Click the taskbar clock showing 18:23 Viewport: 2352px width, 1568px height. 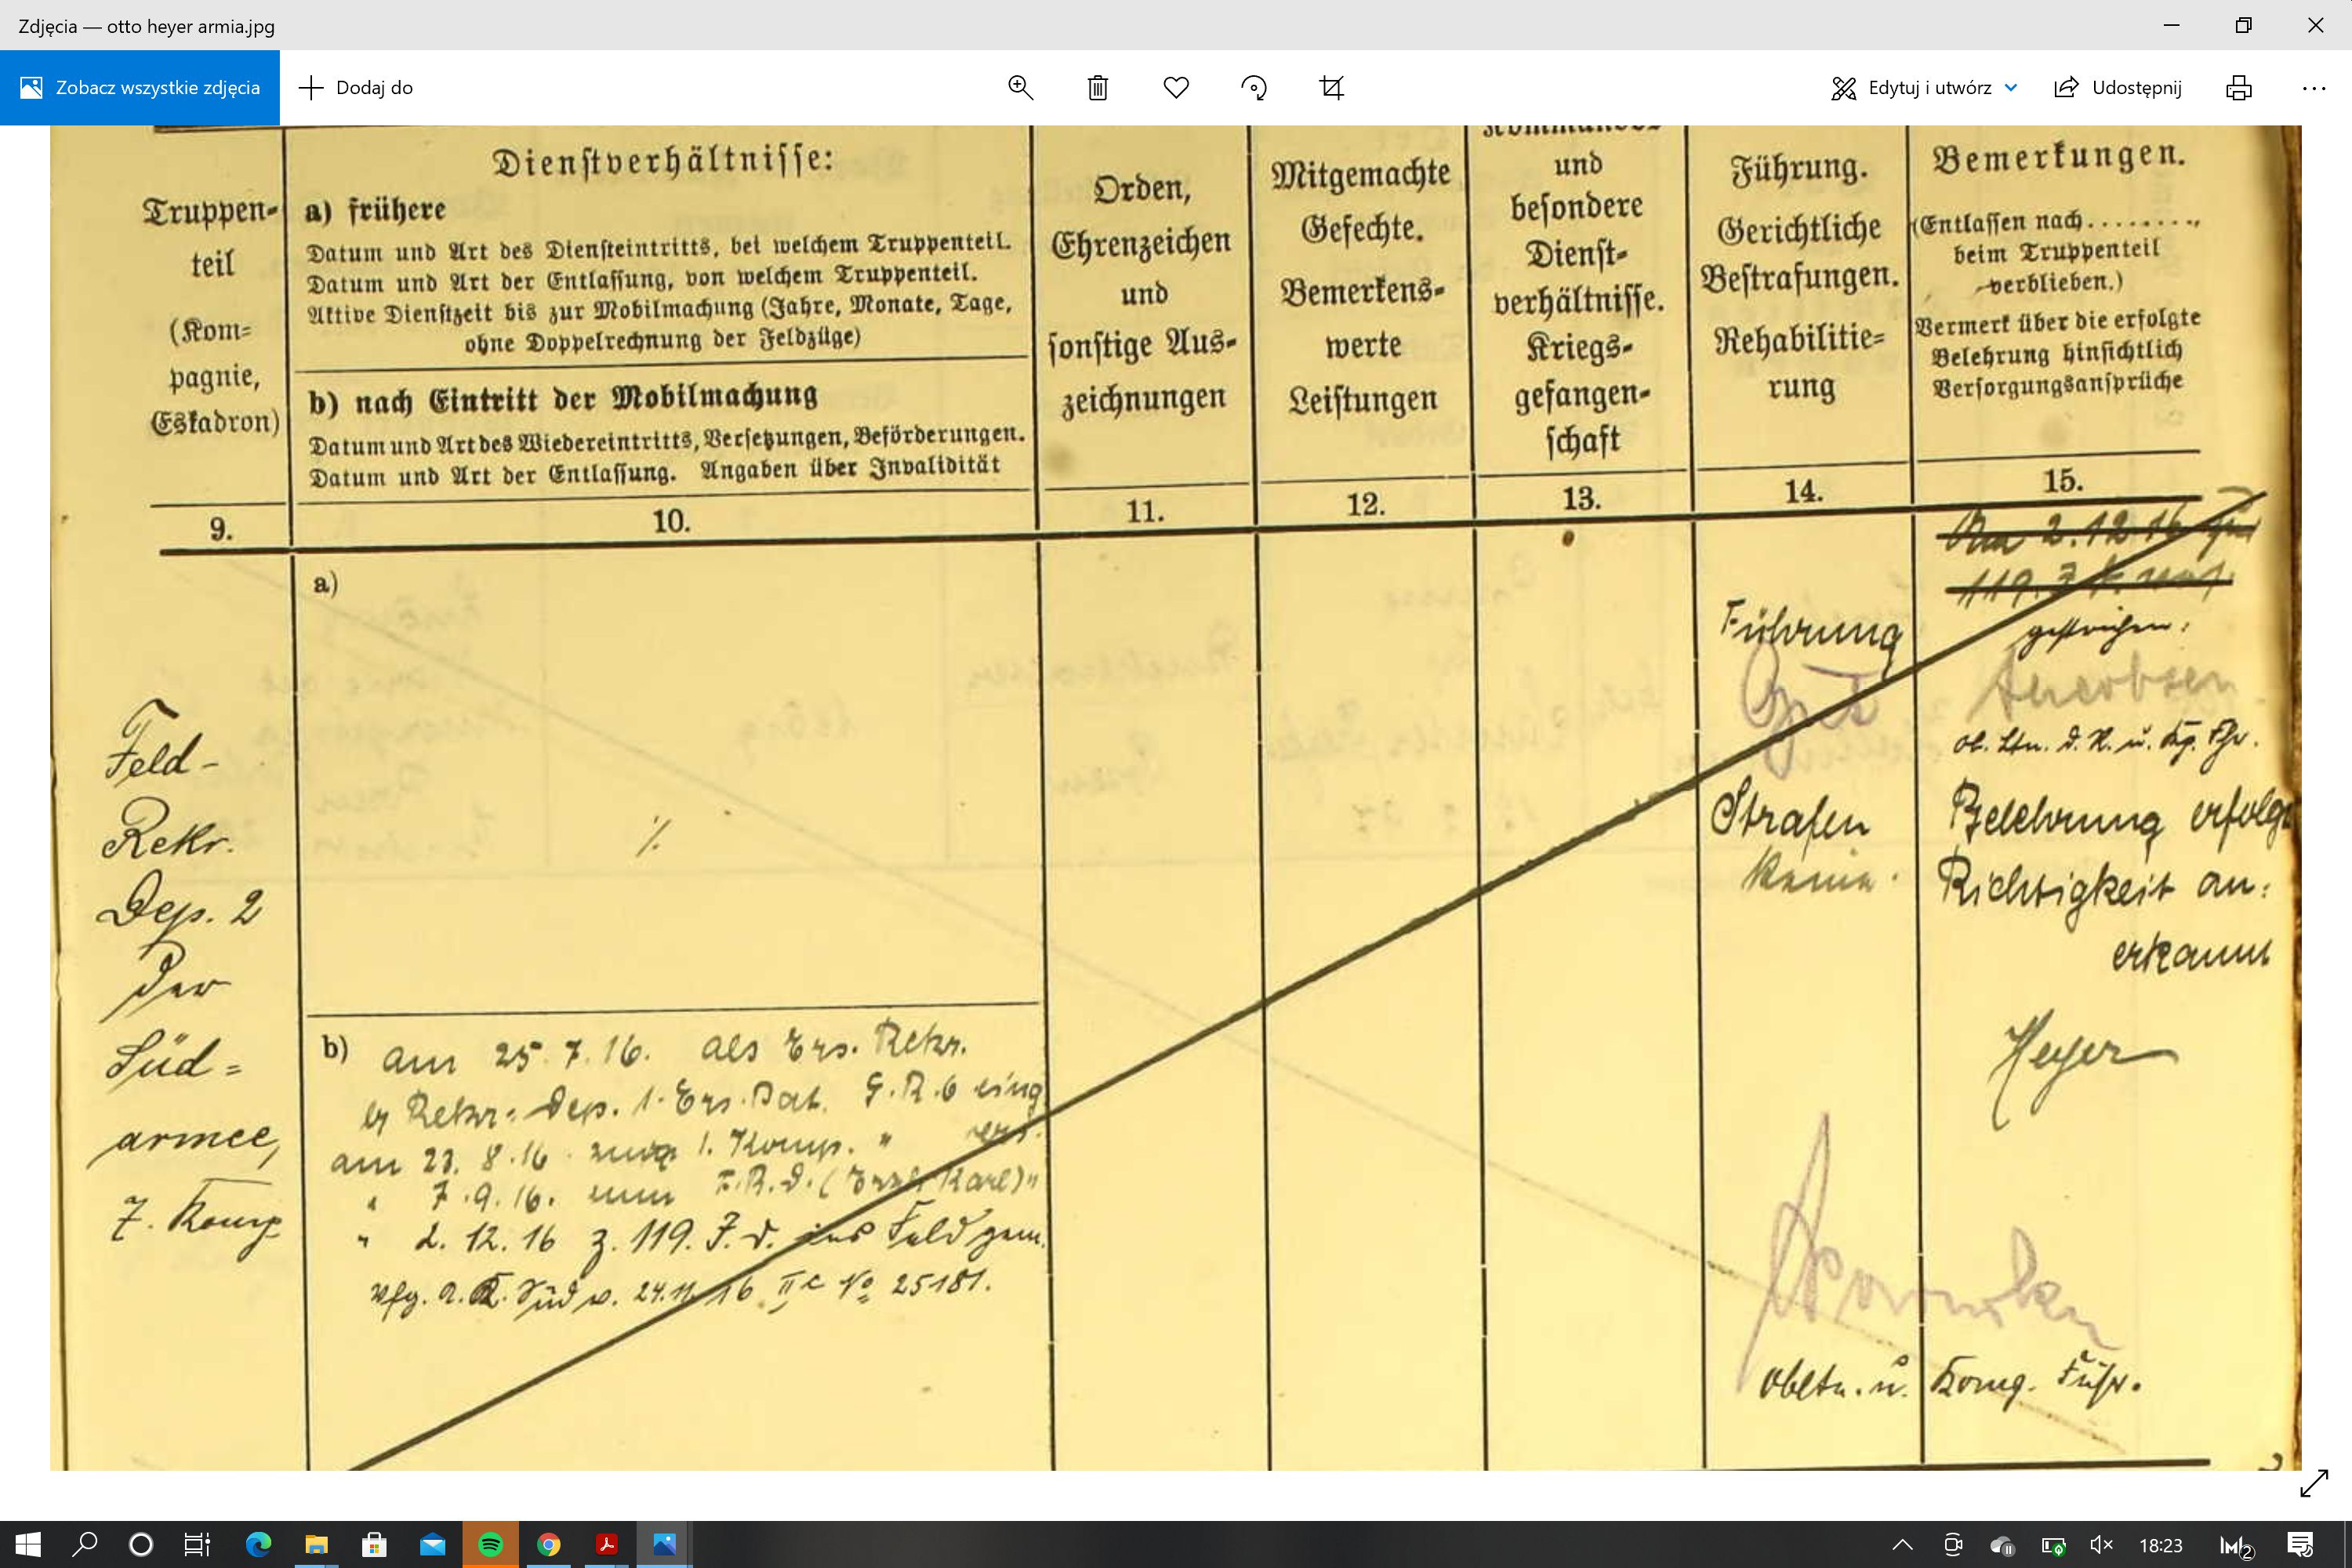tap(2160, 1545)
